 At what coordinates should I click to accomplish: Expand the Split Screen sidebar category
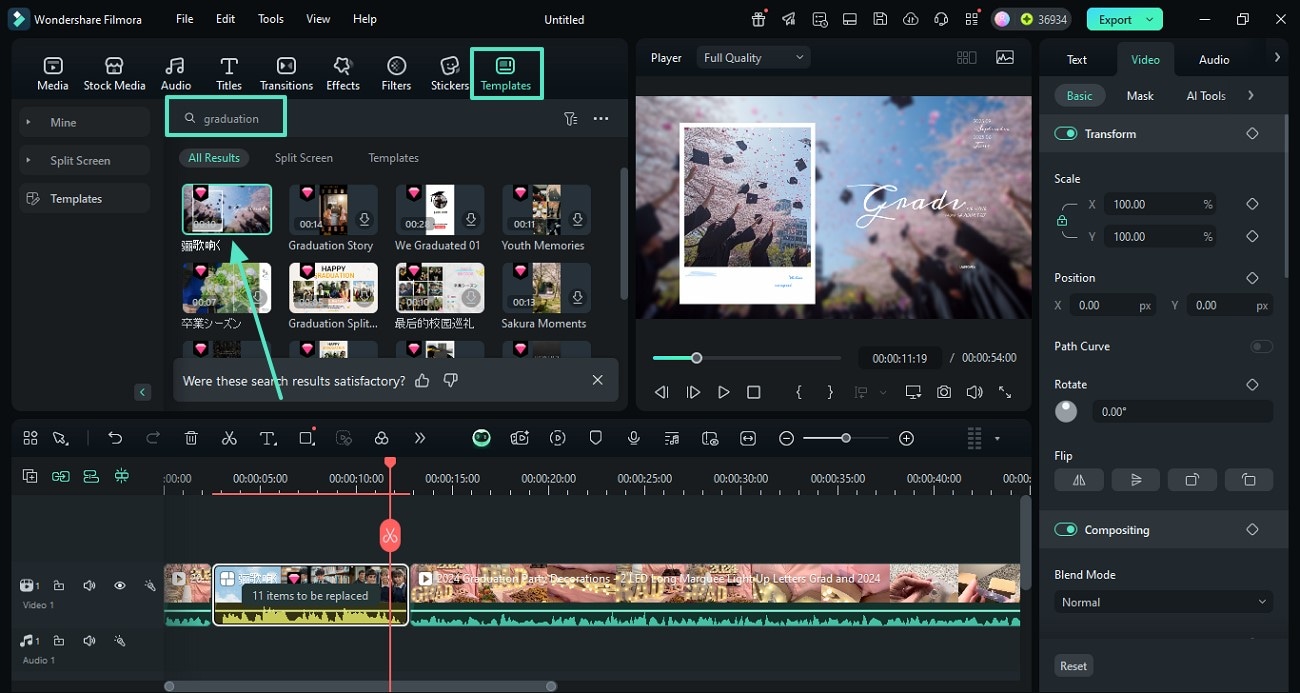(84, 160)
